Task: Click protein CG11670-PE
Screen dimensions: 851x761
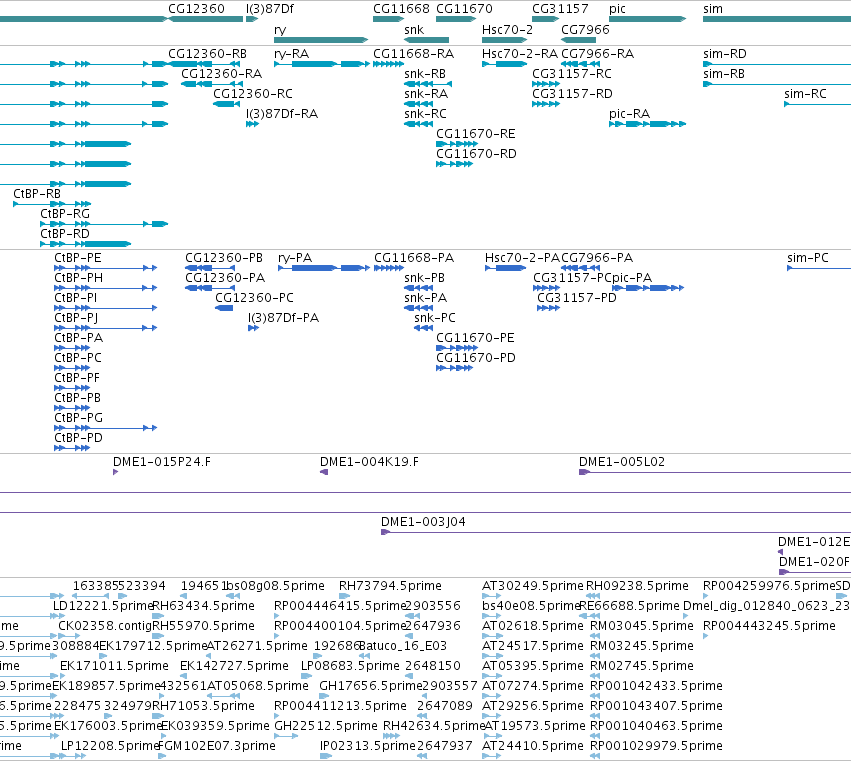Action: (x=475, y=338)
